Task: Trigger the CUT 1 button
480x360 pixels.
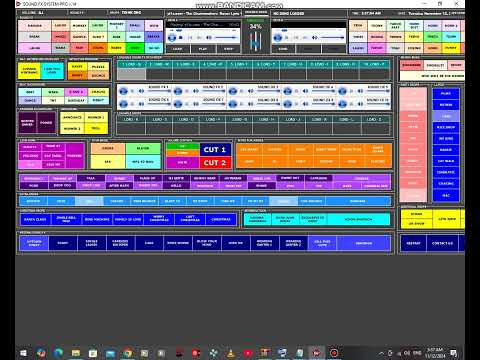Action: pyautogui.click(x=215, y=150)
